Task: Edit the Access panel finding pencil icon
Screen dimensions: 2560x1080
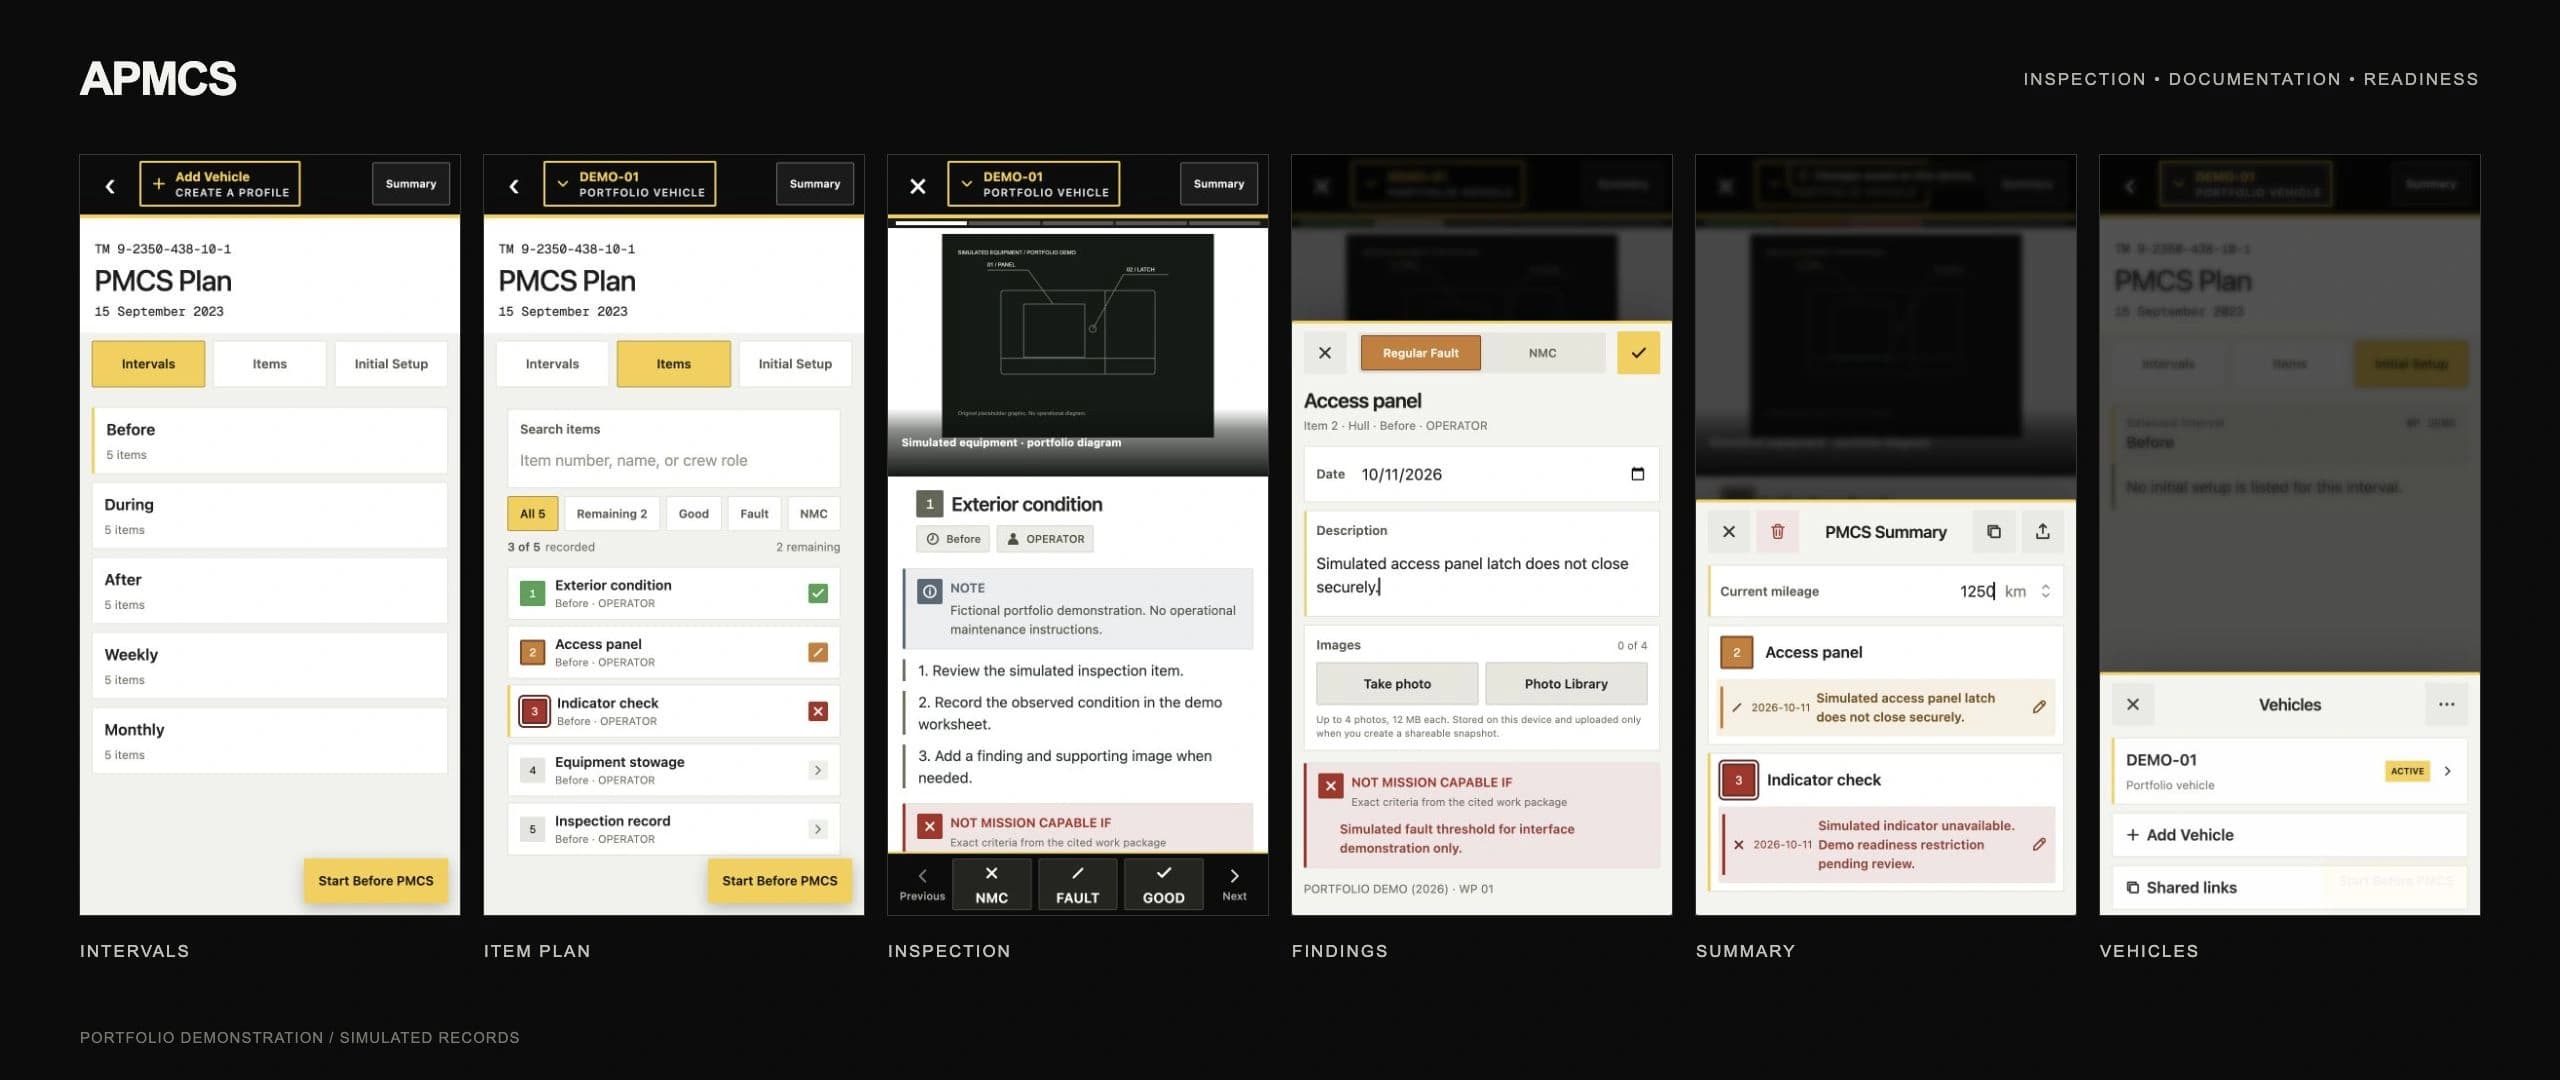Action: [x=2039, y=707]
